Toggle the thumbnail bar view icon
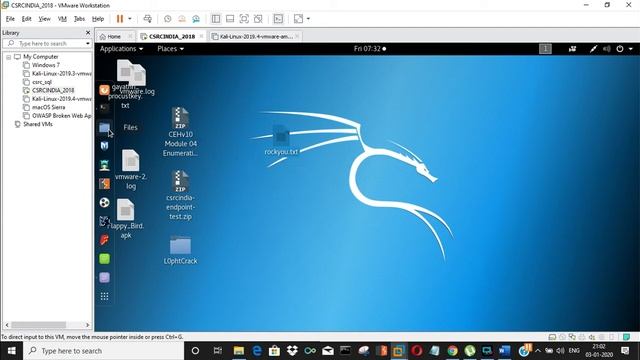Viewport: 640px width, 360px height. point(230,19)
